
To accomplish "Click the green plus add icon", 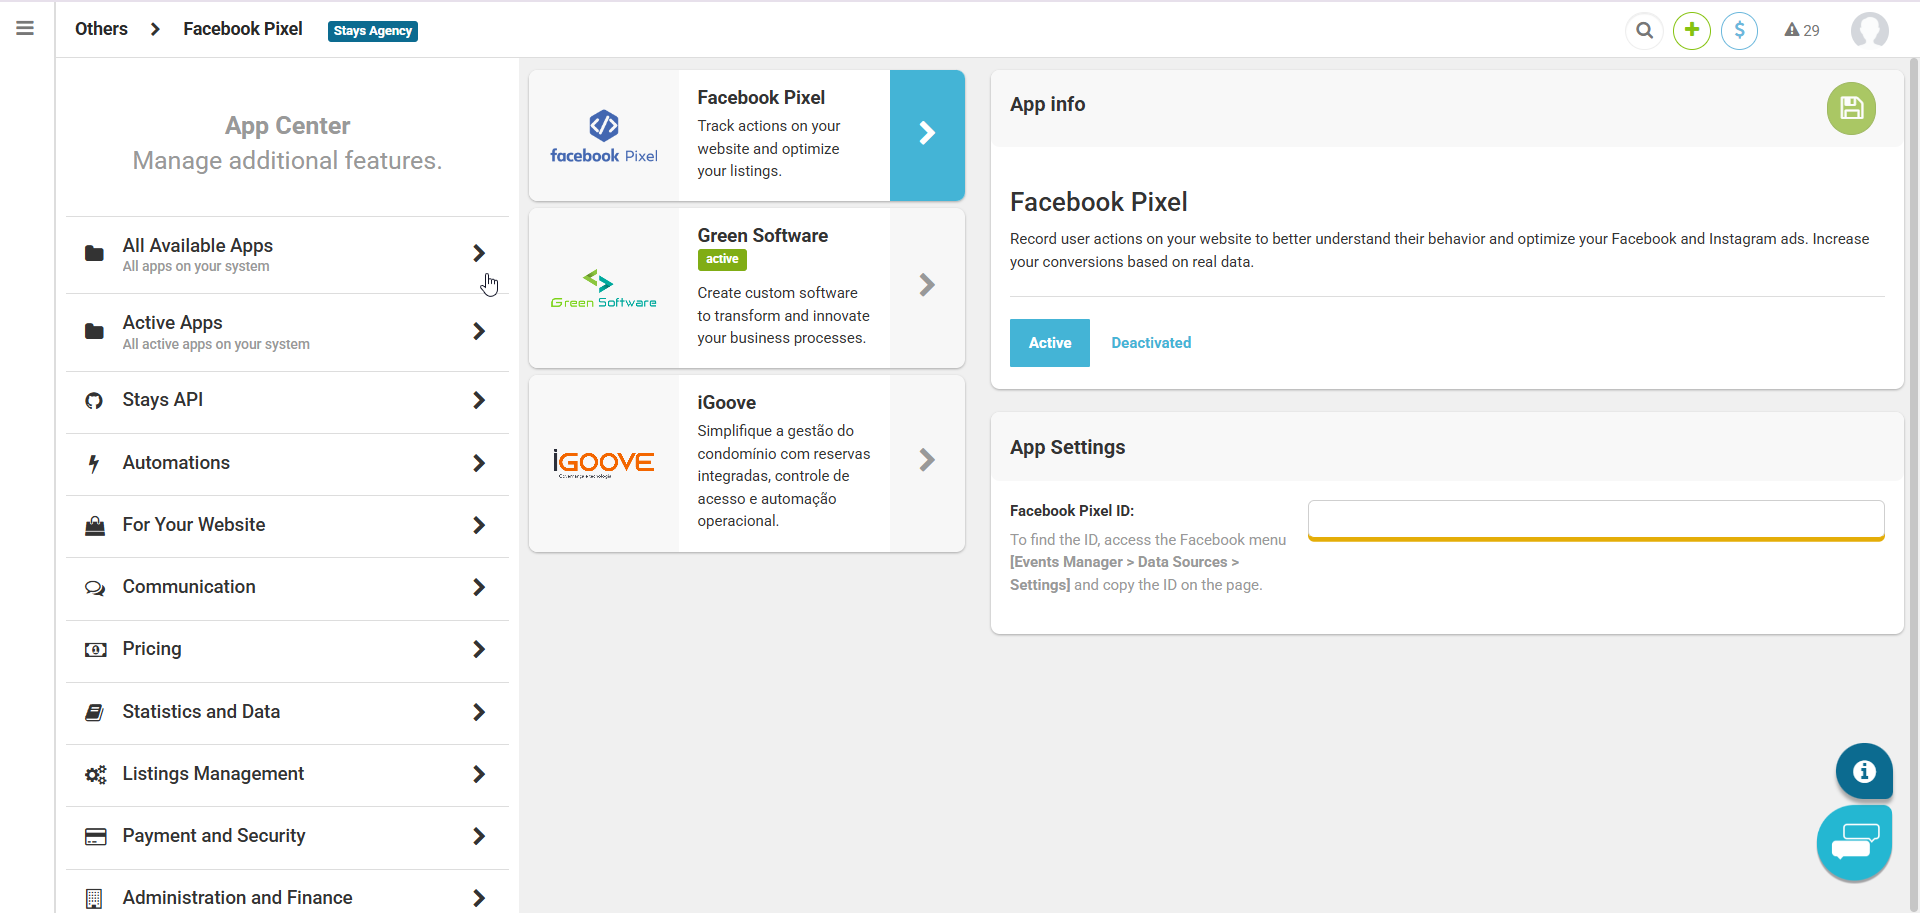I will tap(1692, 30).
